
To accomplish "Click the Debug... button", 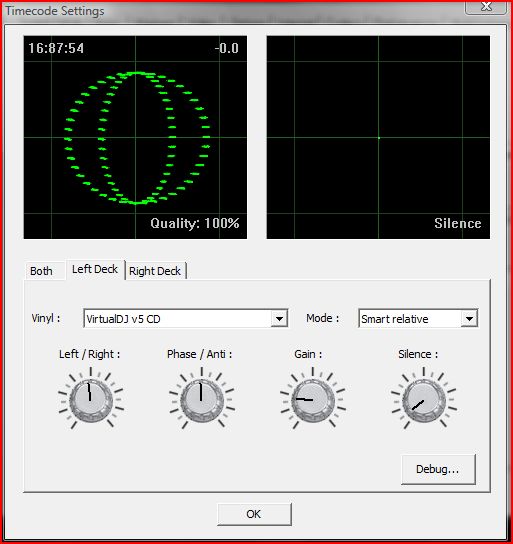I will click(438, 469).
